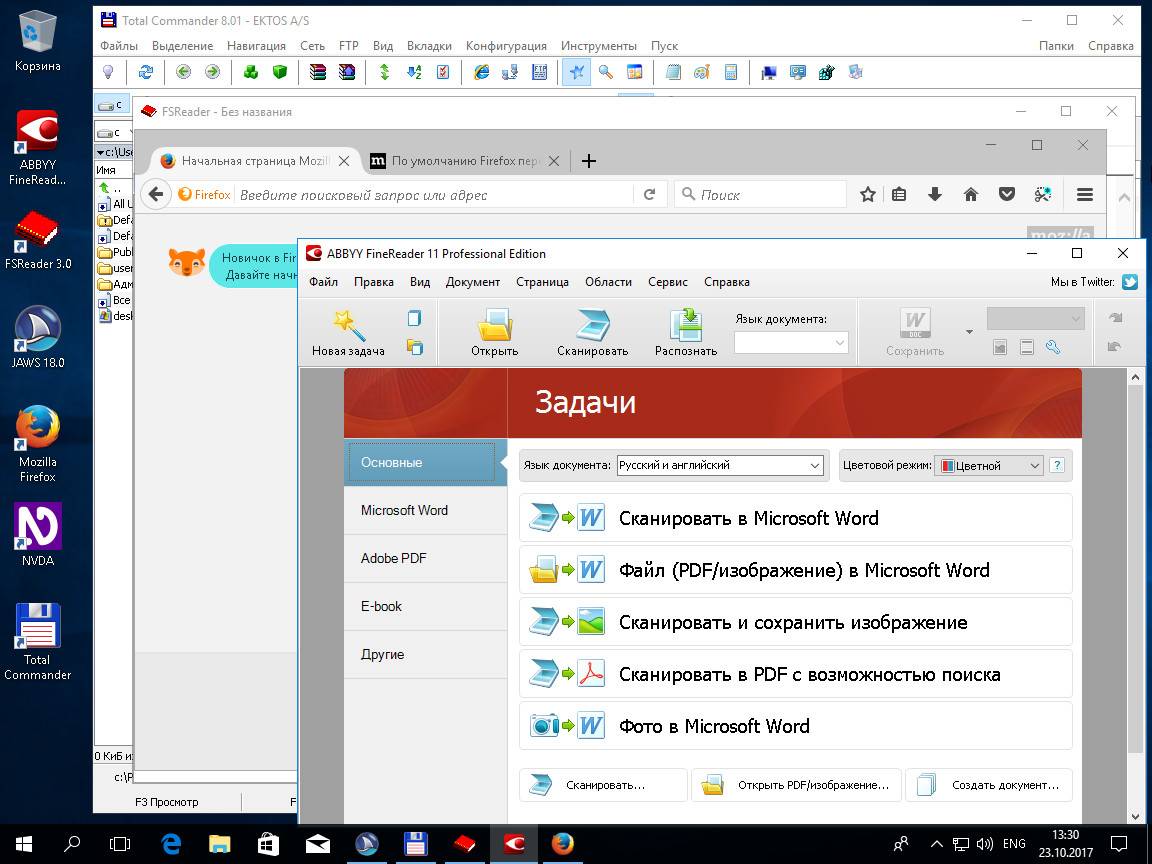
Task: Click the Распознать icon in FineReader toolbar
Action: [x=685, y=325]
